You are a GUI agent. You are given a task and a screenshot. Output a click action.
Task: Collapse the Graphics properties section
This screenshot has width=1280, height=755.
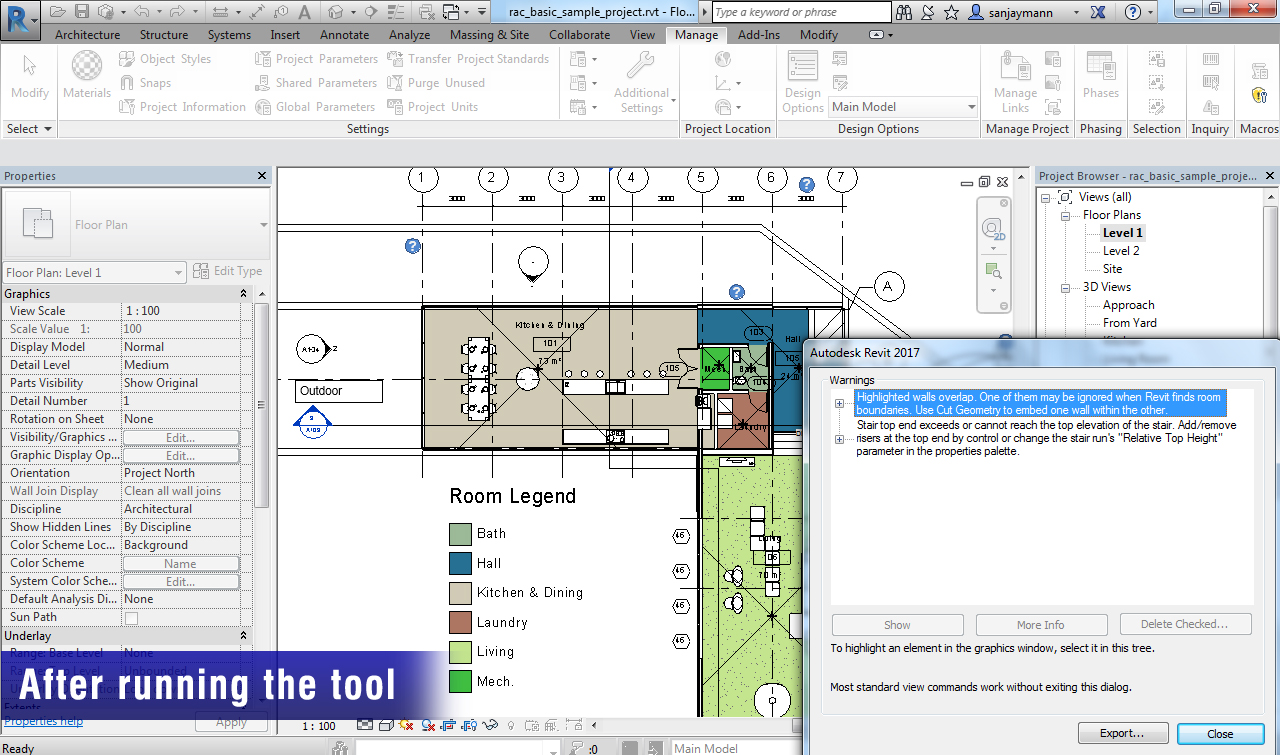coord(243,294)
